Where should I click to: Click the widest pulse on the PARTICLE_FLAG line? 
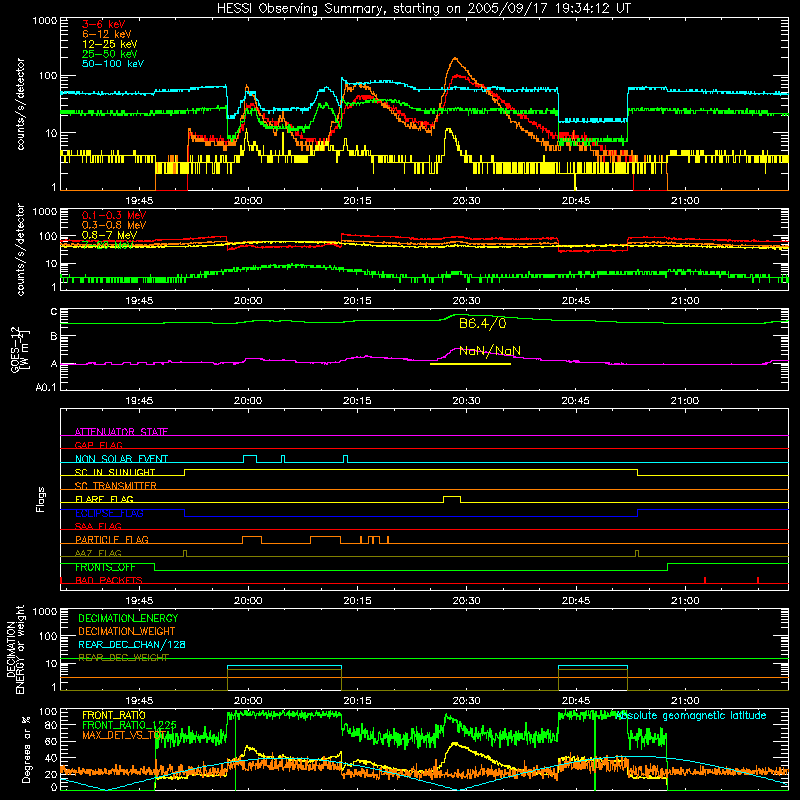[x=326, y=540]
